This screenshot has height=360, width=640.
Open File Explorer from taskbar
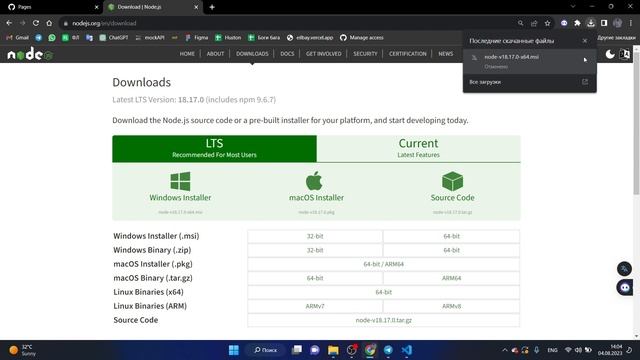pos(333,350)
